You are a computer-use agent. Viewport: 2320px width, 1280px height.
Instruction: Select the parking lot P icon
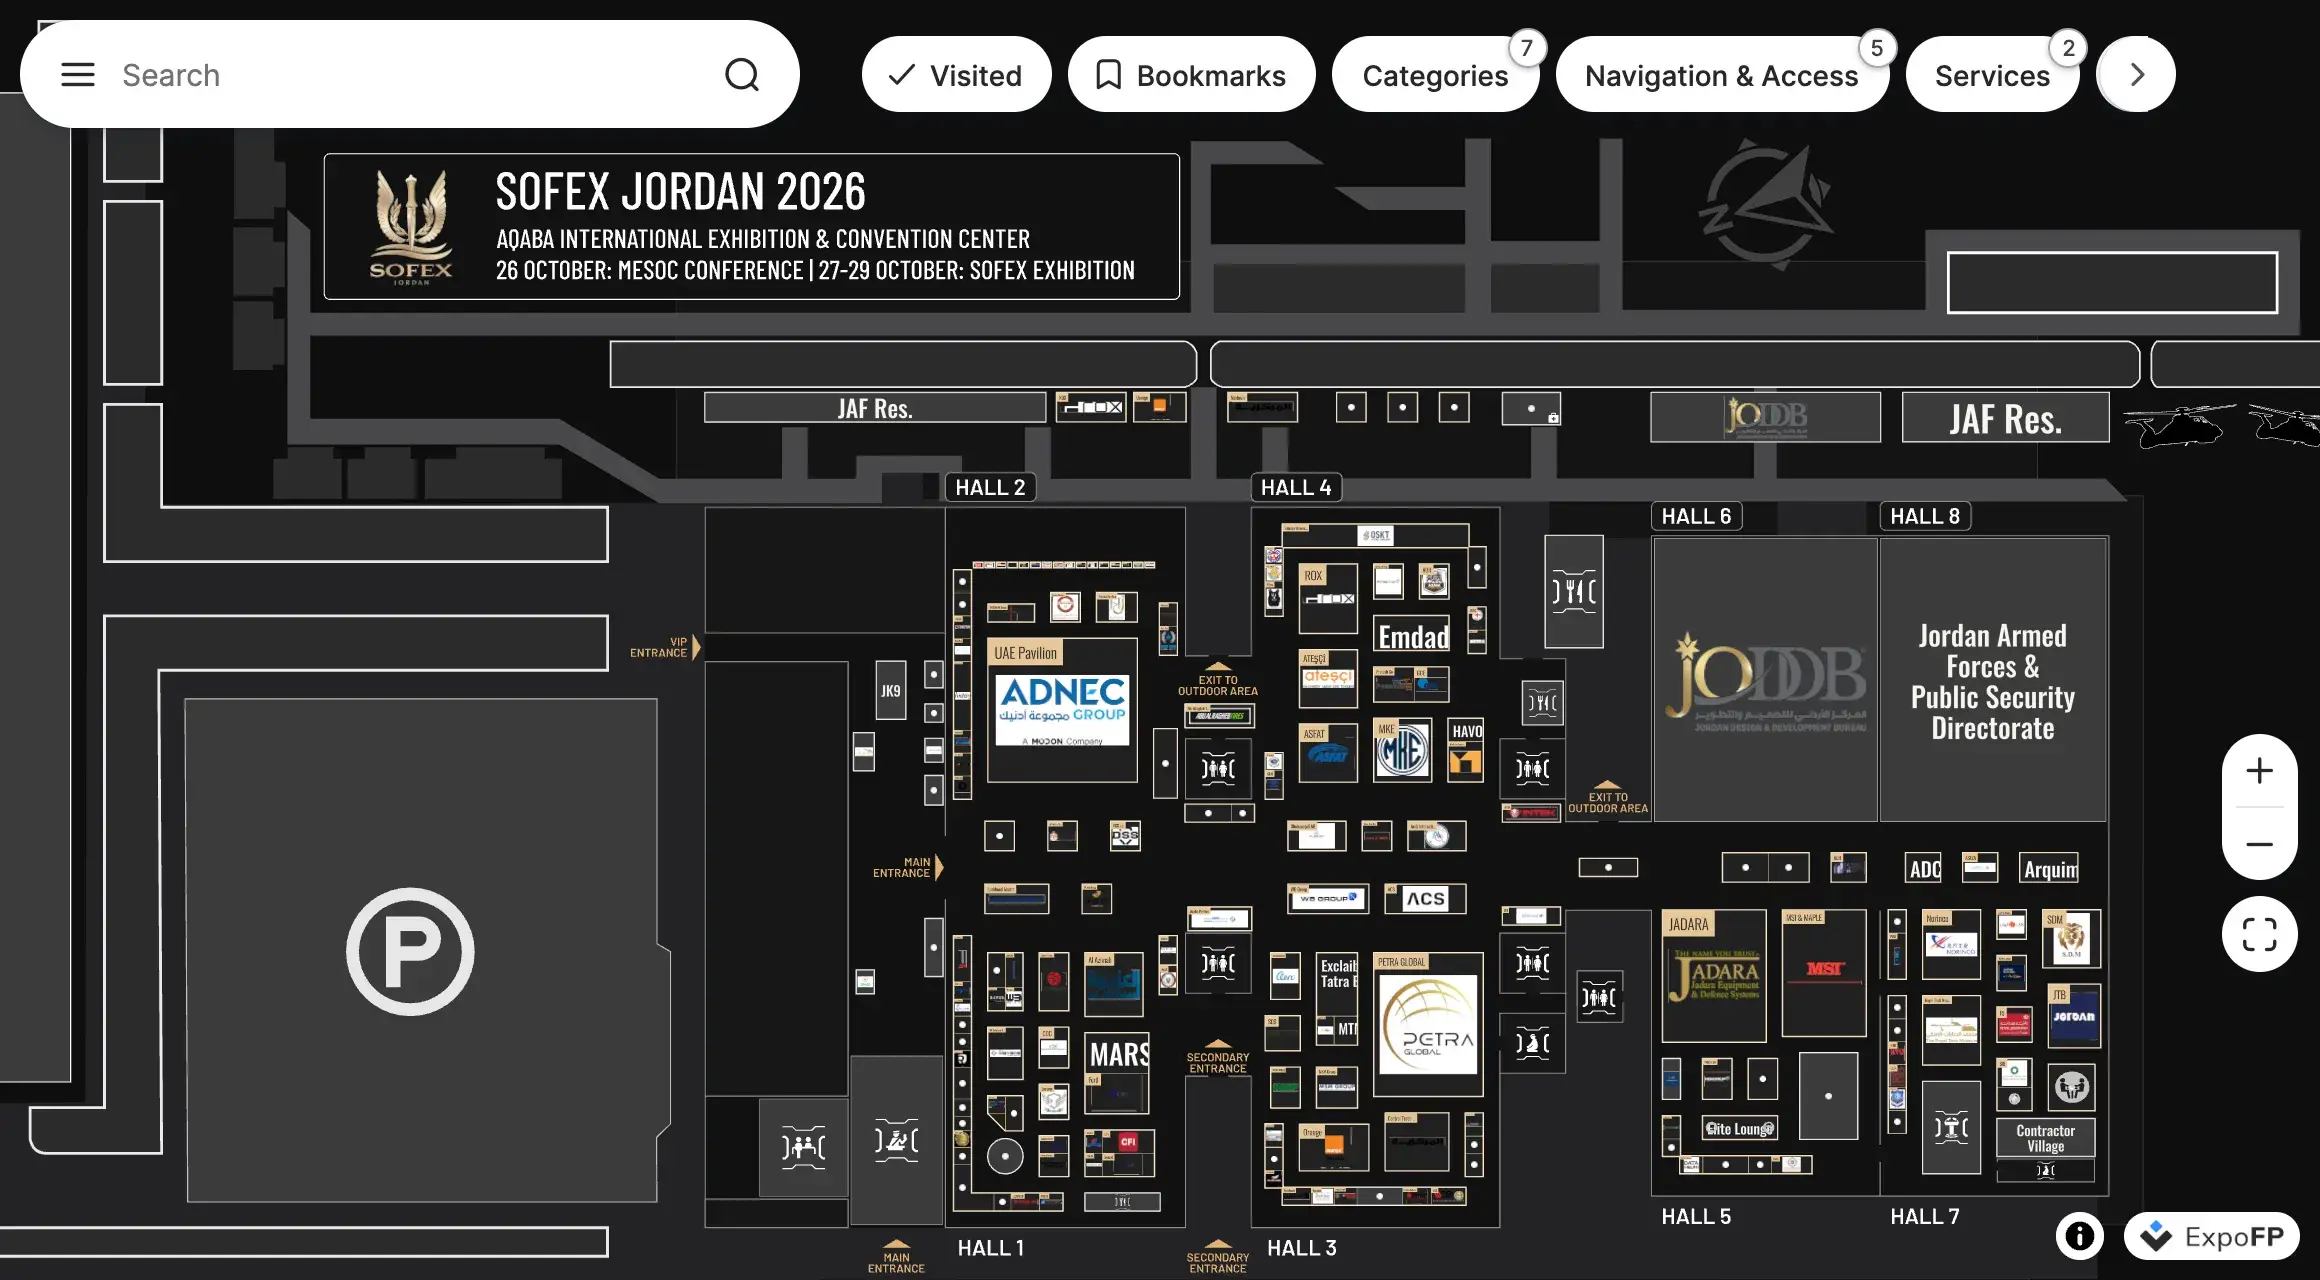coord(410,951)
